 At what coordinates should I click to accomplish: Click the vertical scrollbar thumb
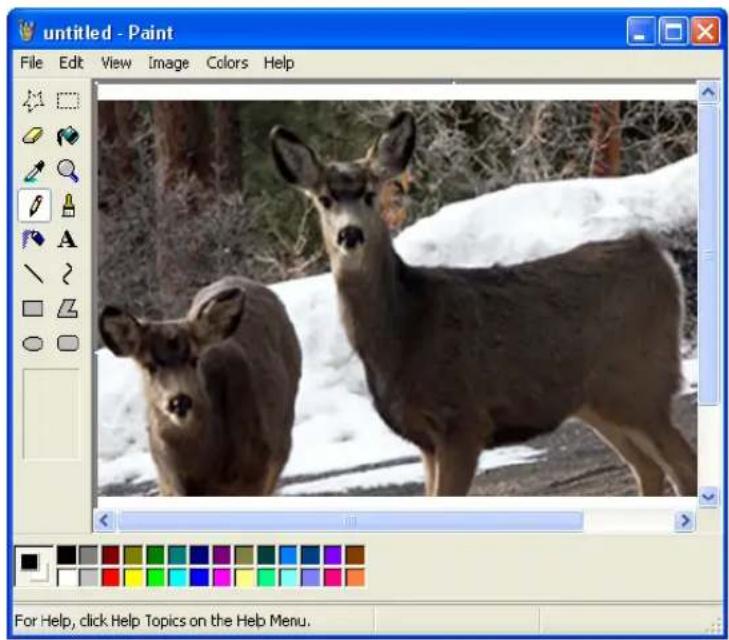[x=708, y=255]
